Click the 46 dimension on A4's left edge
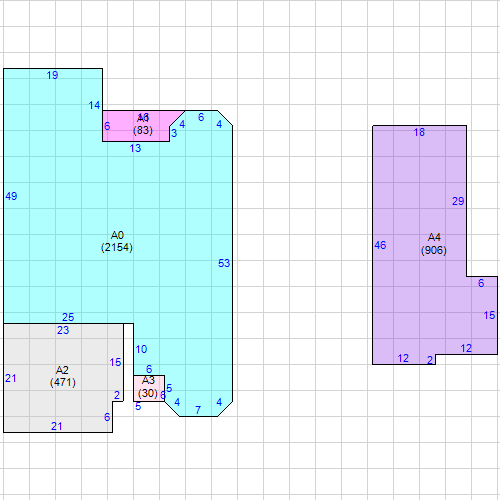The width and height of the screenshot is (500, 500). click(x=380, y=245)
